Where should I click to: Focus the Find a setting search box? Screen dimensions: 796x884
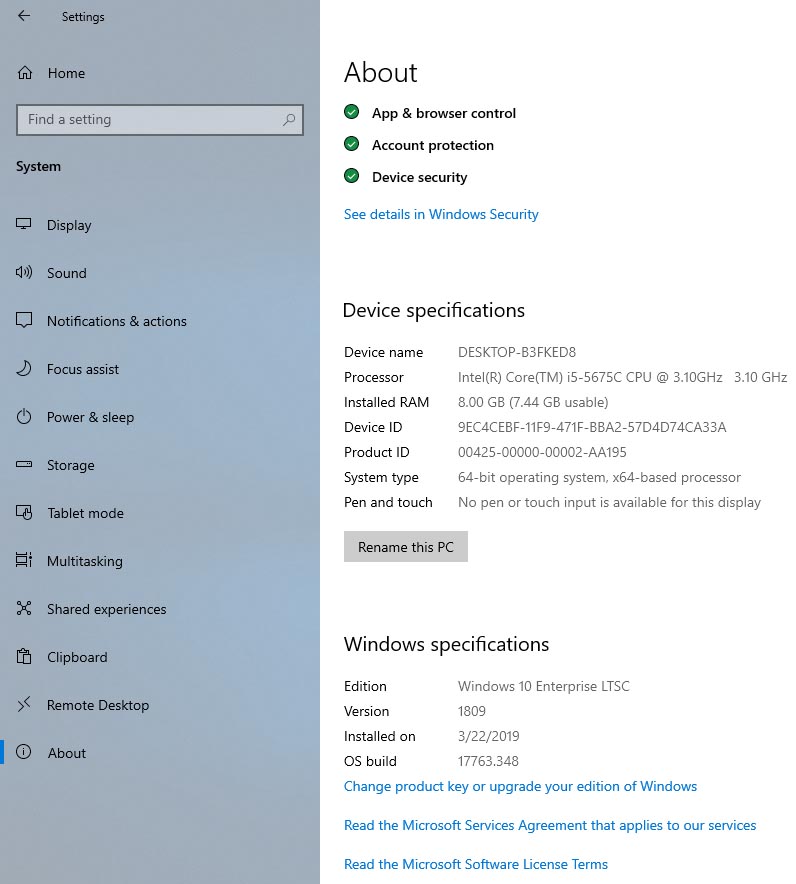(160, 120)
